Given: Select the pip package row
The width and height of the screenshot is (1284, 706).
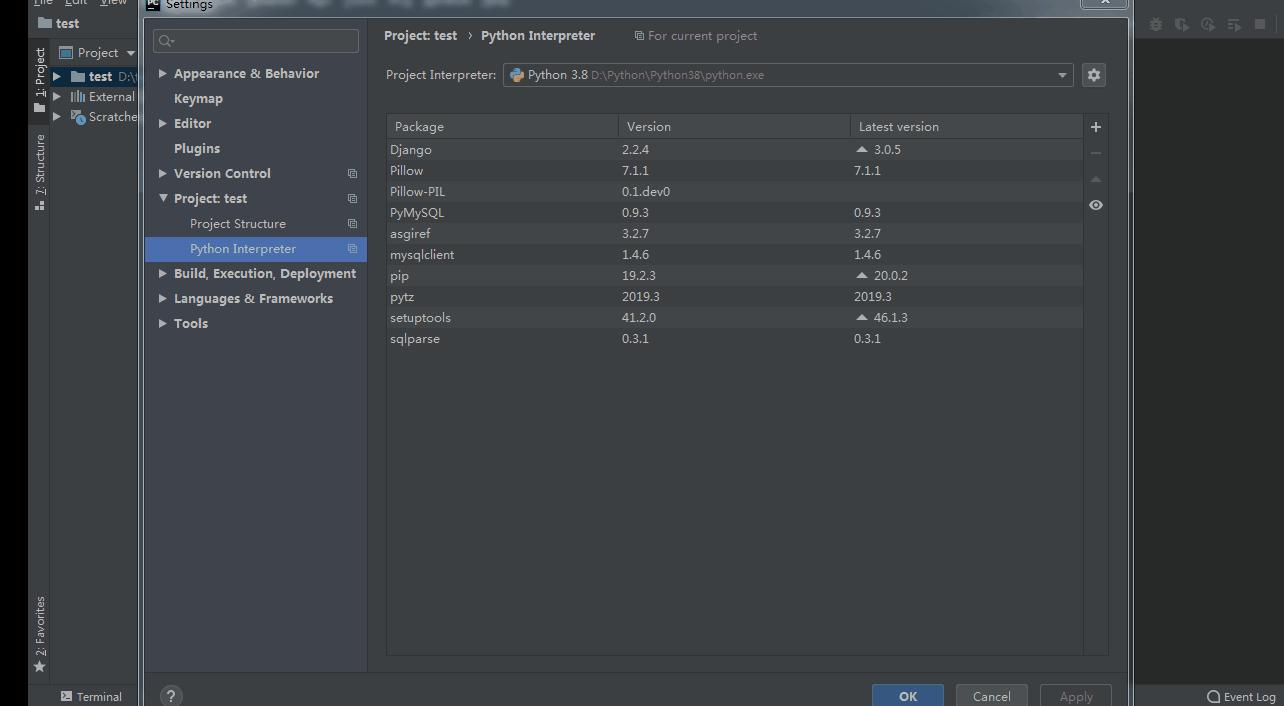Looking at the screenshot, I should pos(735,275).
